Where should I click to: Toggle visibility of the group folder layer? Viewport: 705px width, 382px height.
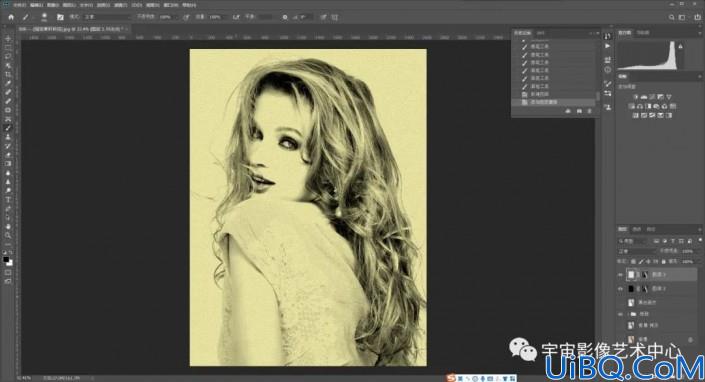tap(620, 314)
